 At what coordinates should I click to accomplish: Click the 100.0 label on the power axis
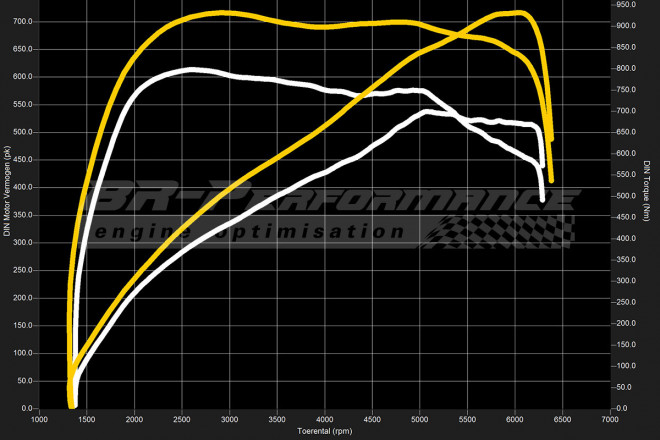22,353
